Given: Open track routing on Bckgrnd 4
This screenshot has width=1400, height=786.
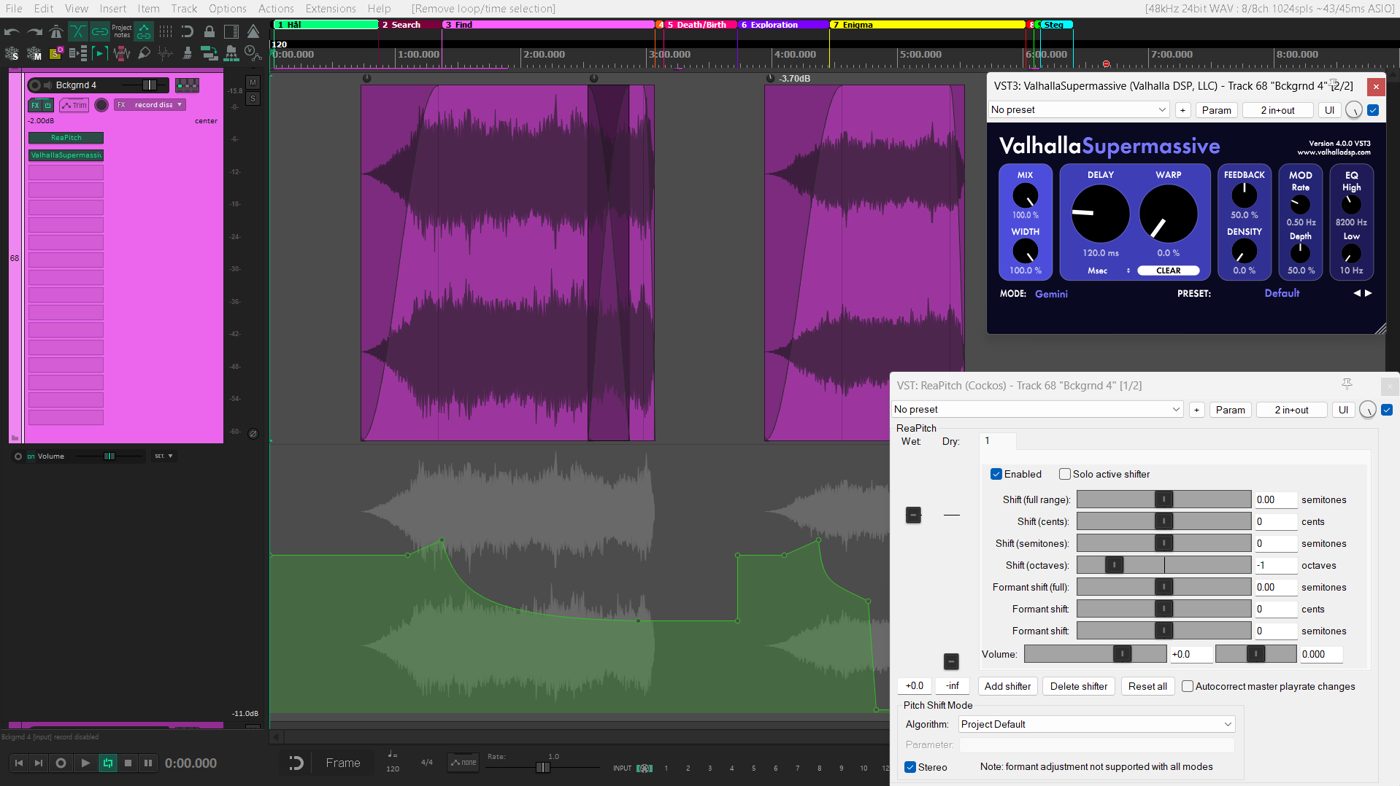Looking at the screenshot, I should pyautogui.click(x=187, y=85).
